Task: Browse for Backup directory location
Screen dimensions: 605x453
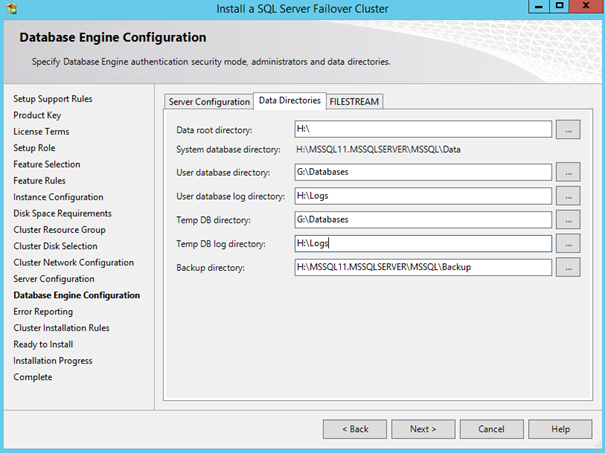Action: [x=568, y=267]
